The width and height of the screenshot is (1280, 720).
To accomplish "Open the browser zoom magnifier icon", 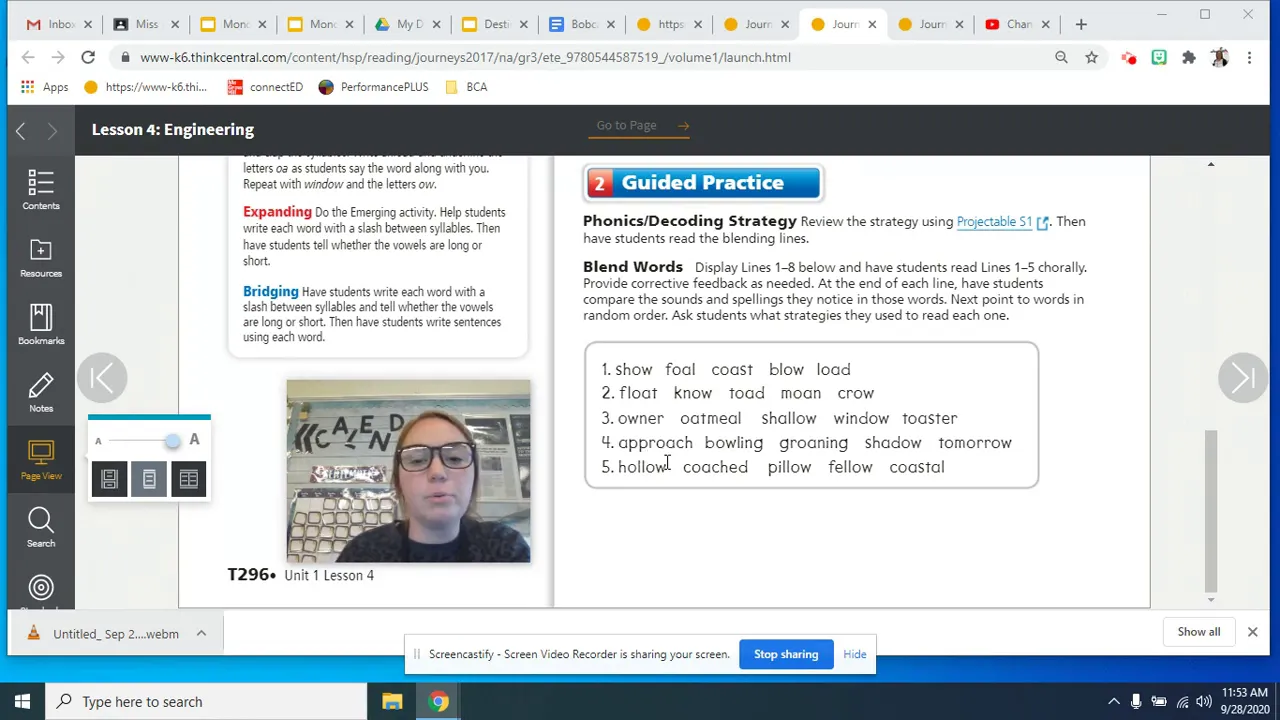I will [1061, 58].
